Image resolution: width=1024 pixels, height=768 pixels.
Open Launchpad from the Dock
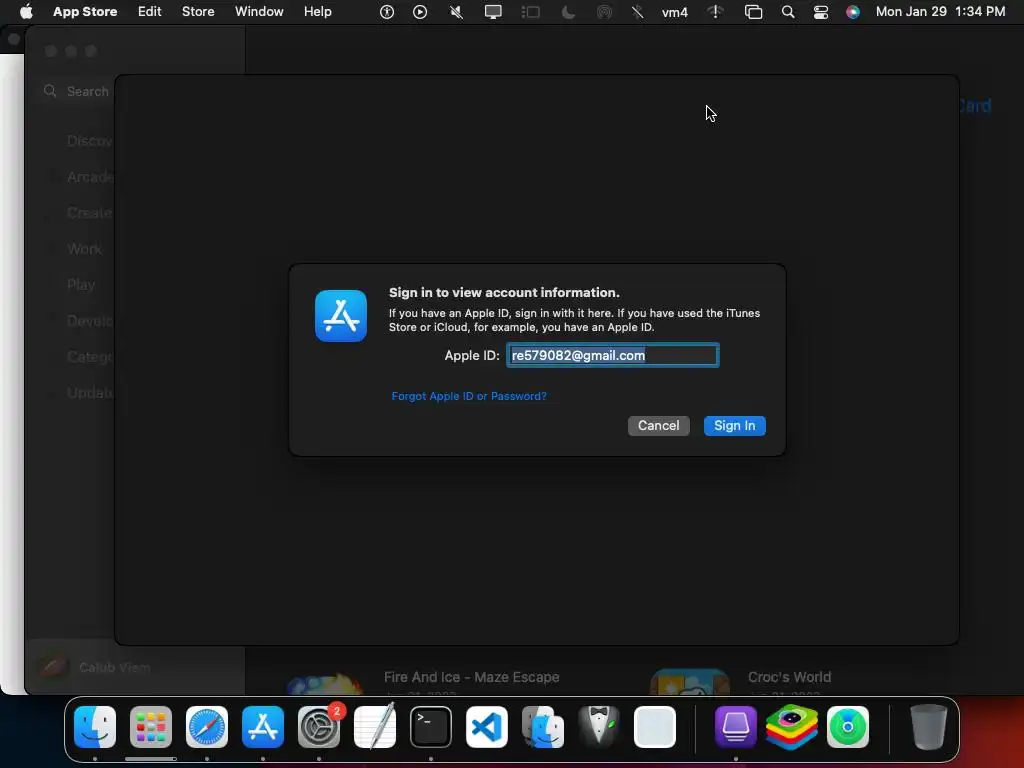point(151,727)
